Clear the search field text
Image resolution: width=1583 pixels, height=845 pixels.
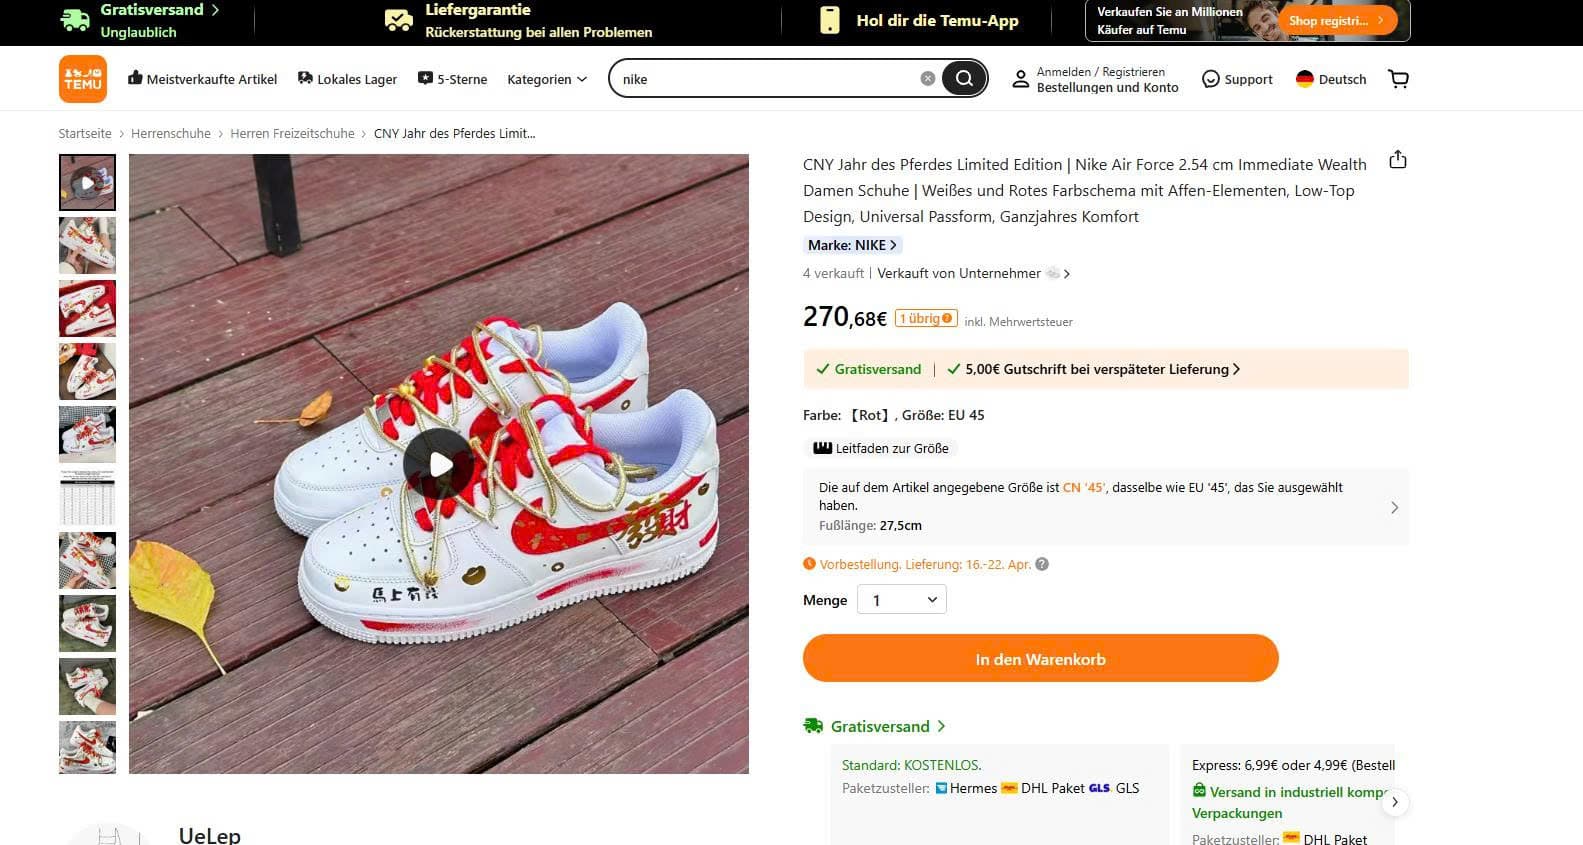point(928,79)
